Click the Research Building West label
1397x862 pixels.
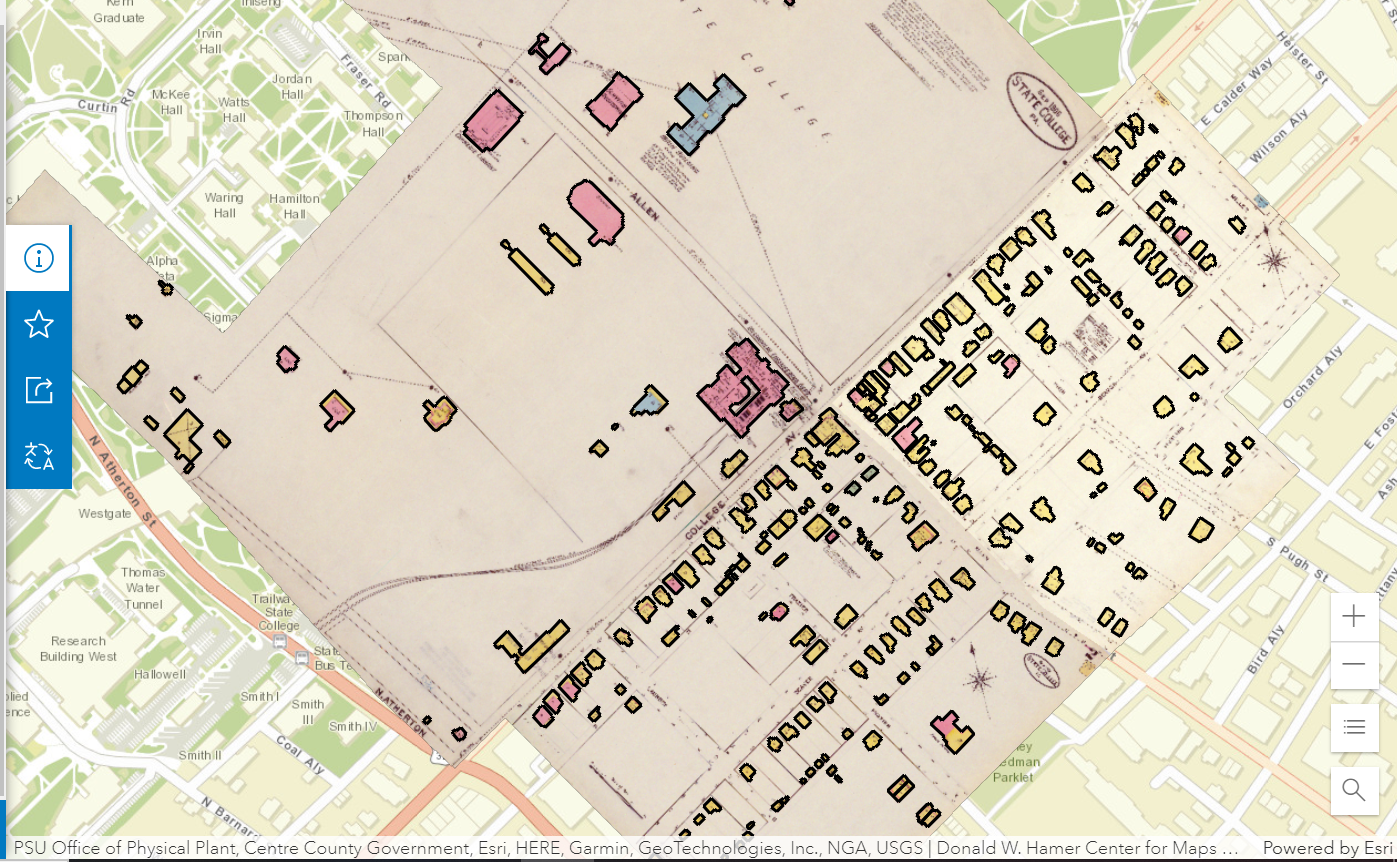pyautogui.click(x=78, y=649)
